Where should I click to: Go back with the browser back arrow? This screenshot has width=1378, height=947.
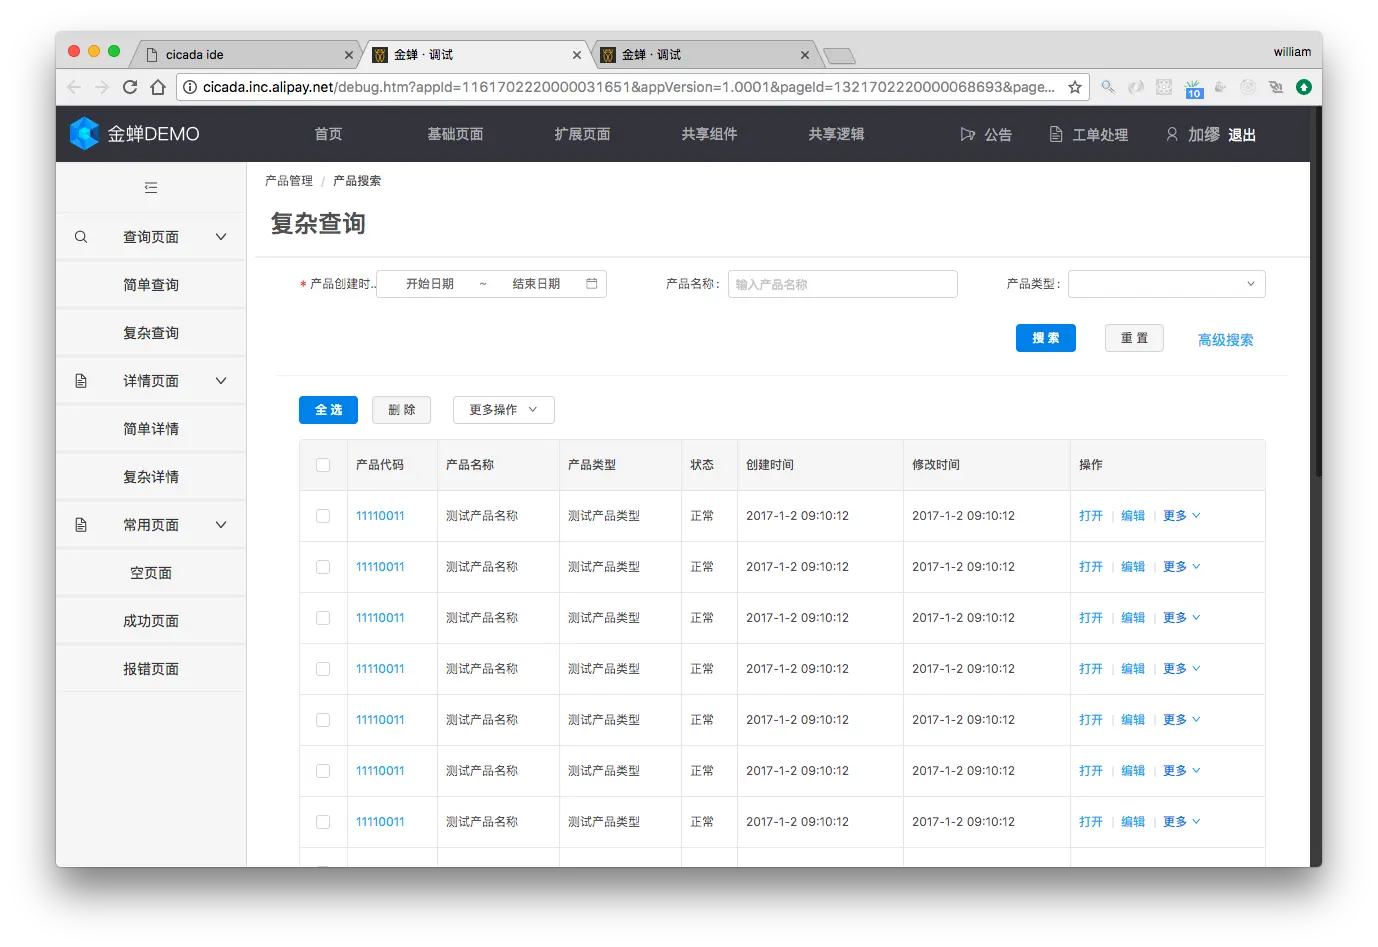(74, 87)
